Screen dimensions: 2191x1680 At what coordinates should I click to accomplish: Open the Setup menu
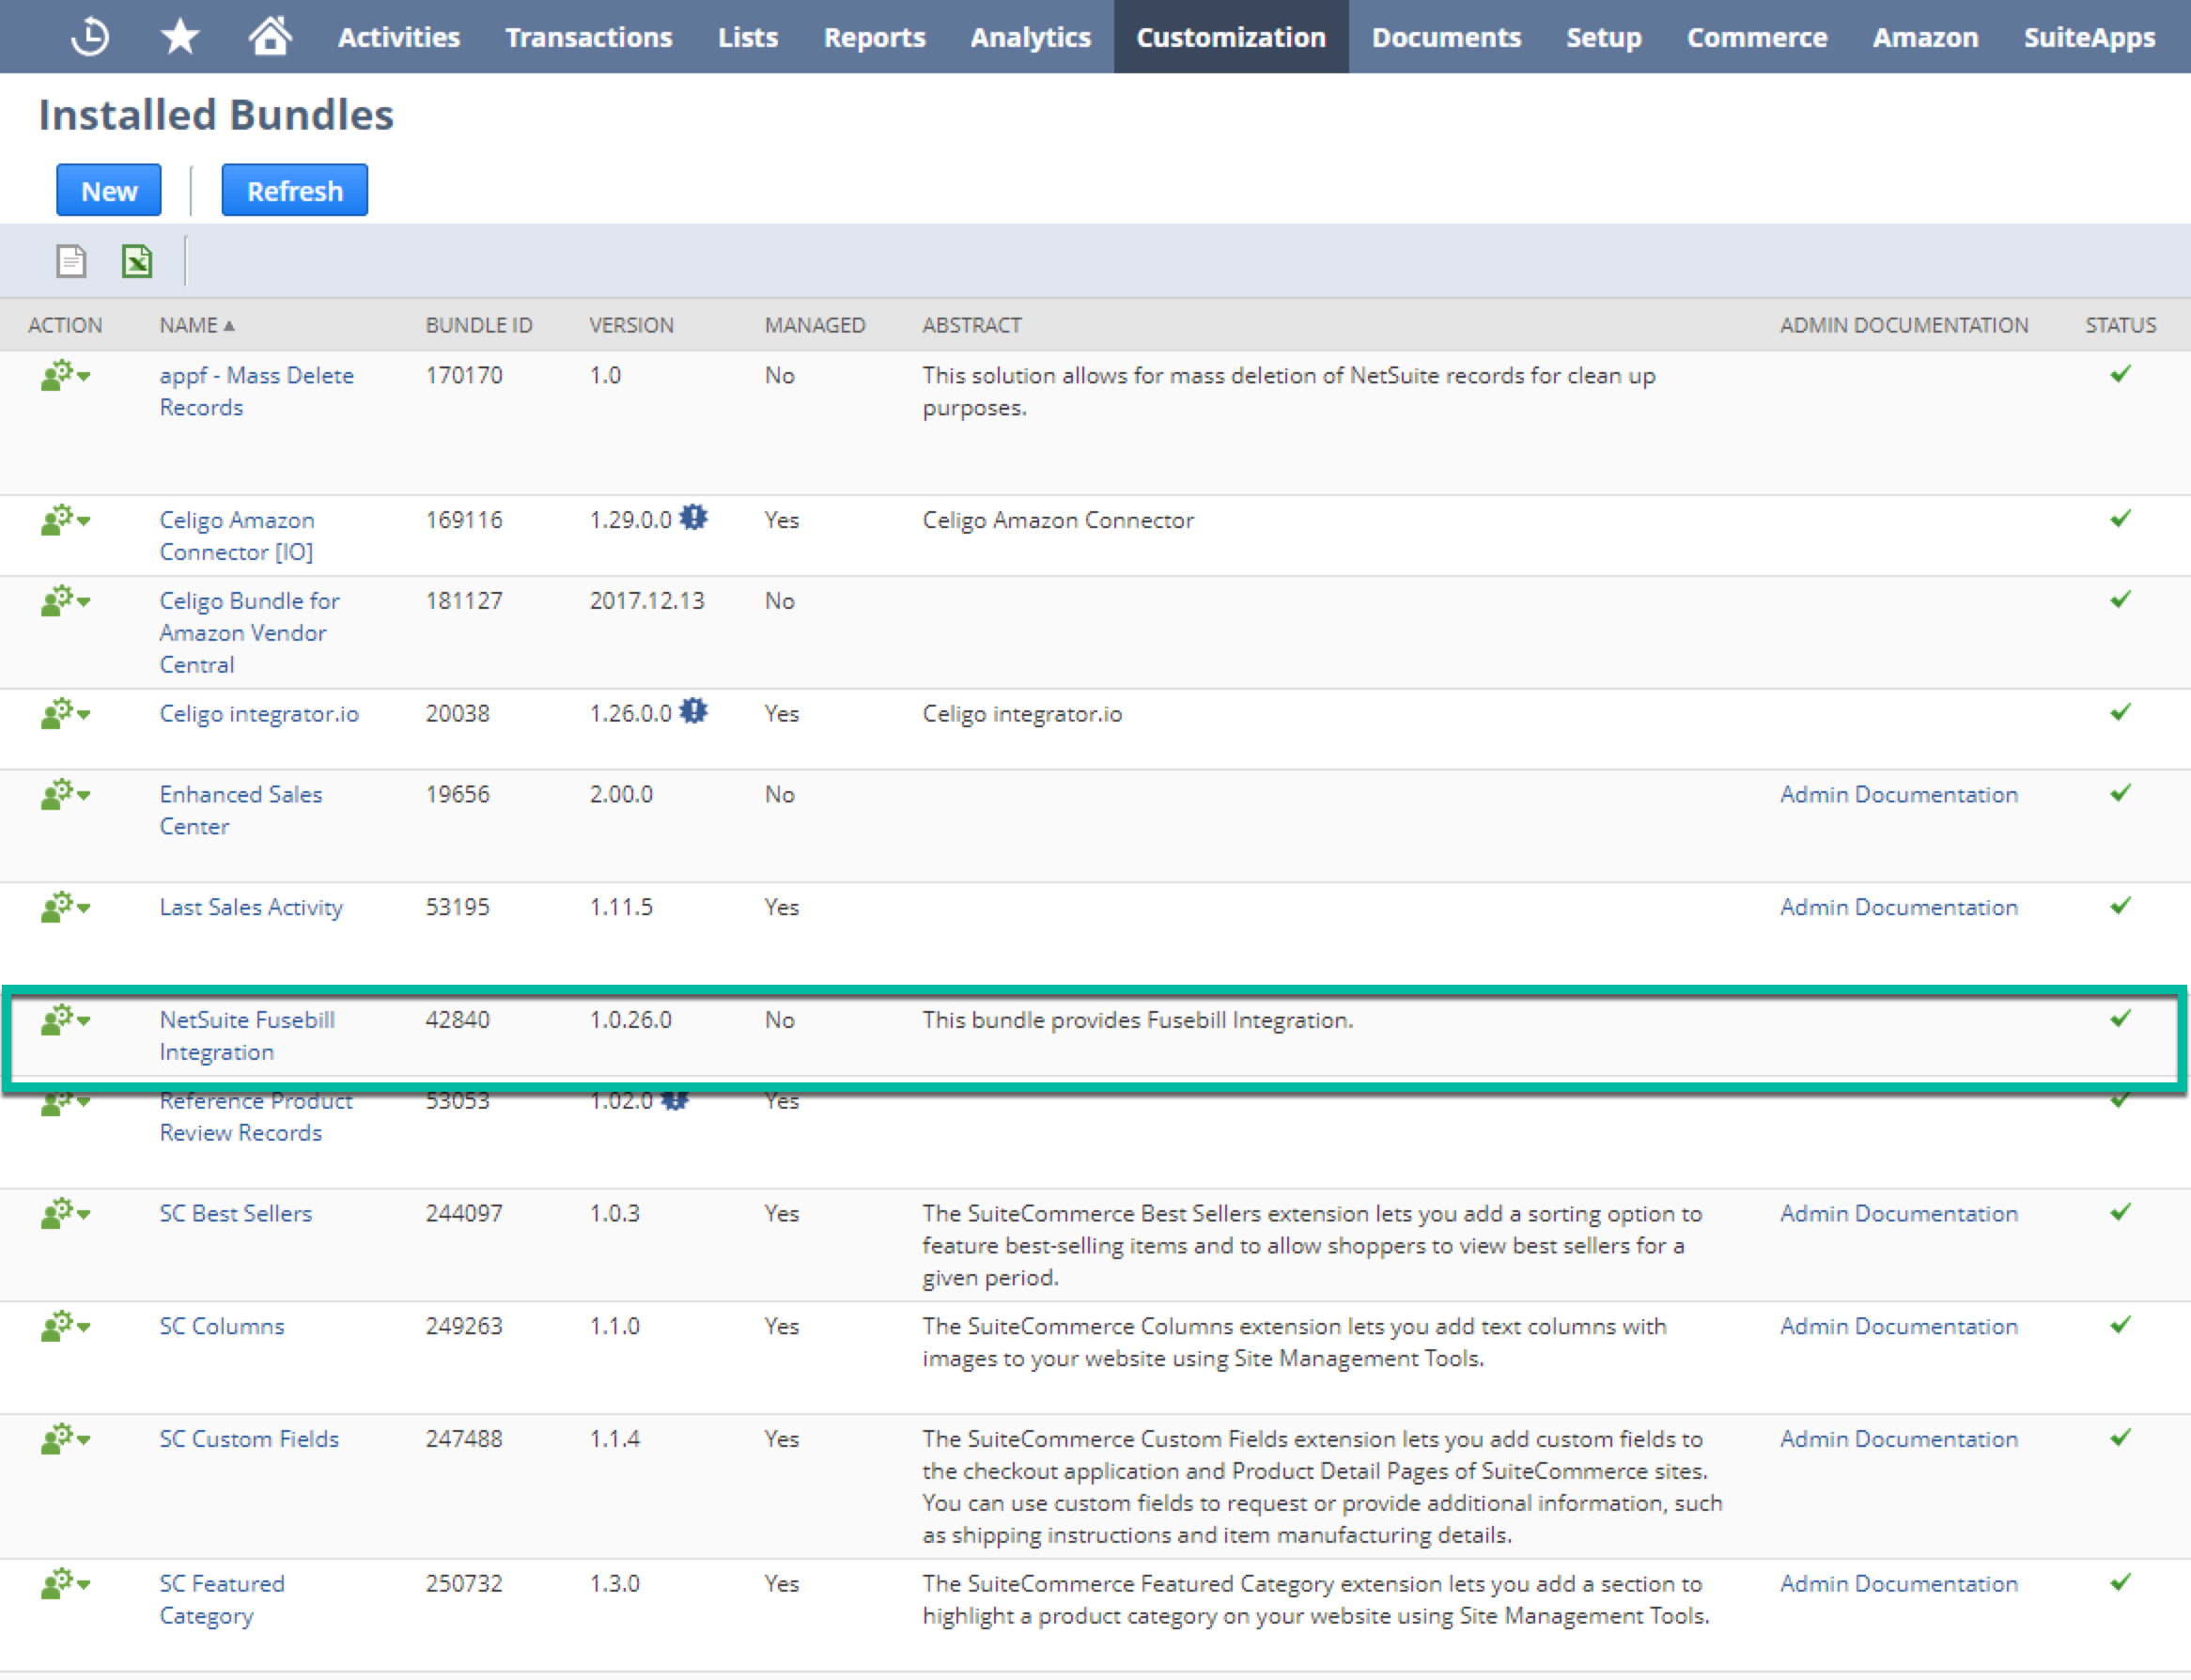click(1604, 37)
